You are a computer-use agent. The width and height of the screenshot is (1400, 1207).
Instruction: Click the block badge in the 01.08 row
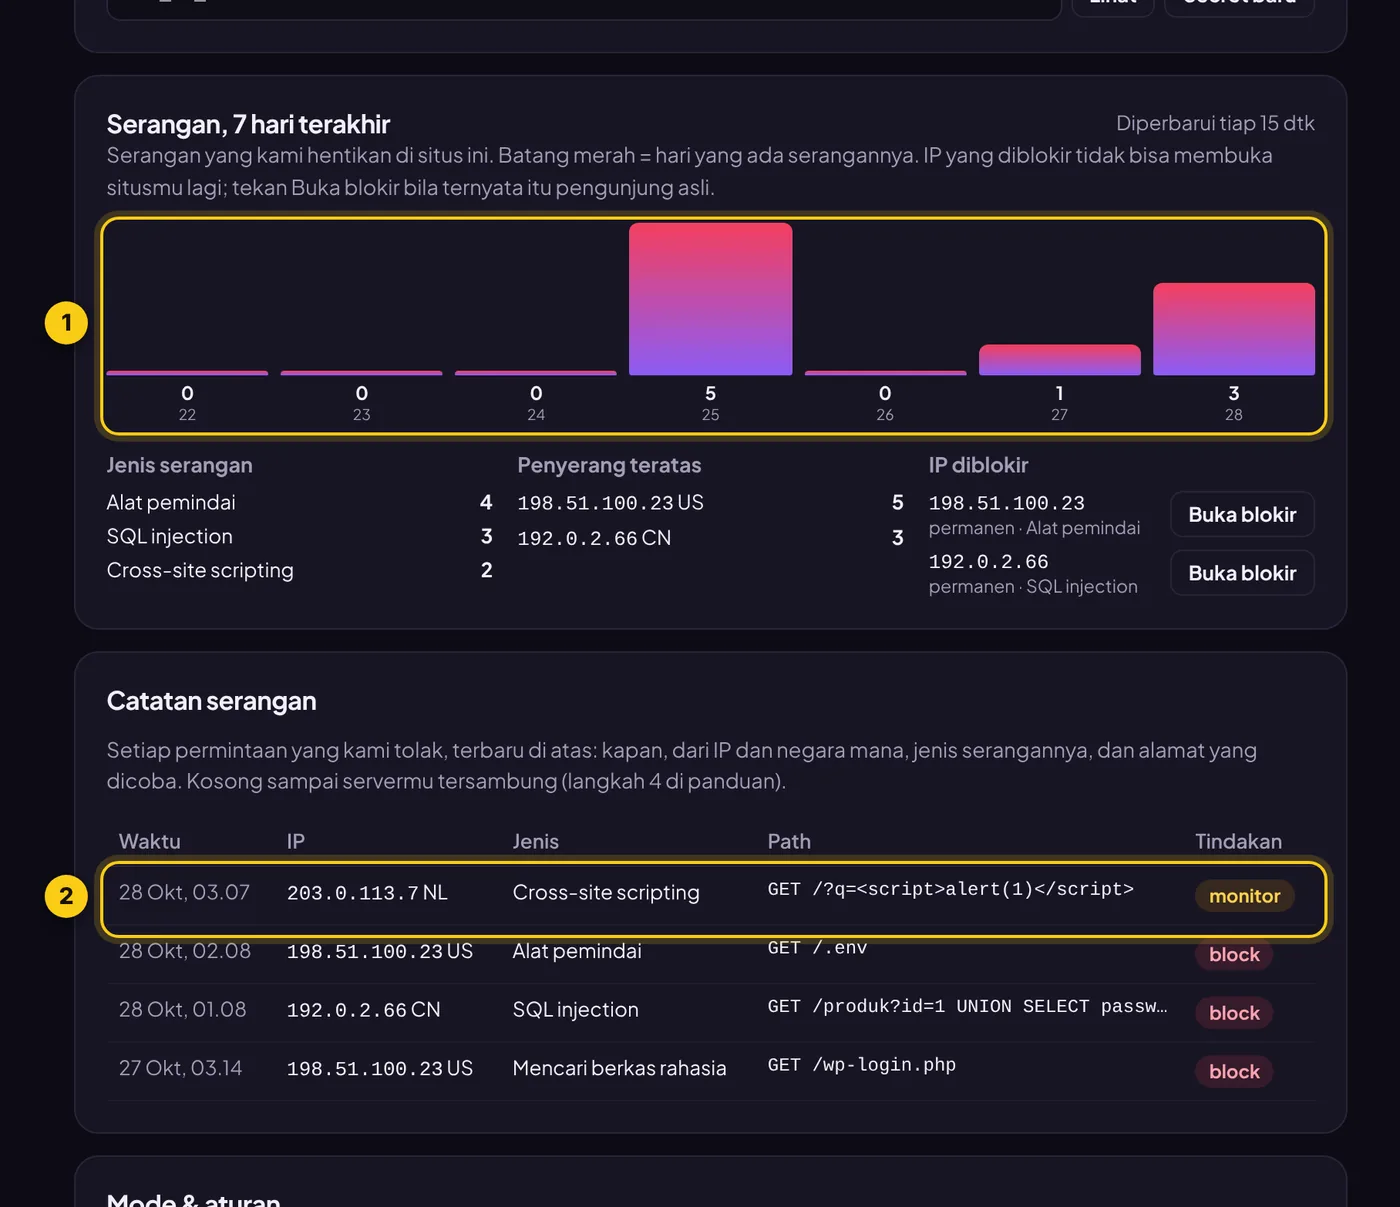point(1234,1013)
